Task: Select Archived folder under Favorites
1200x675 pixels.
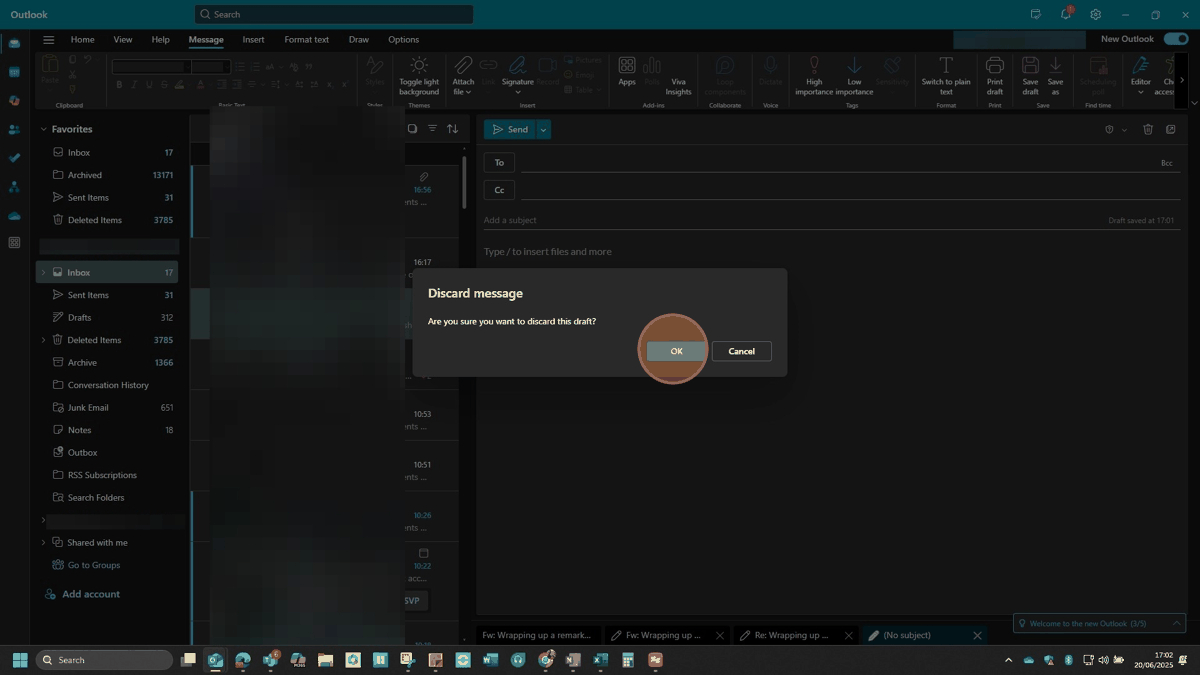Action: coord(108,175)
